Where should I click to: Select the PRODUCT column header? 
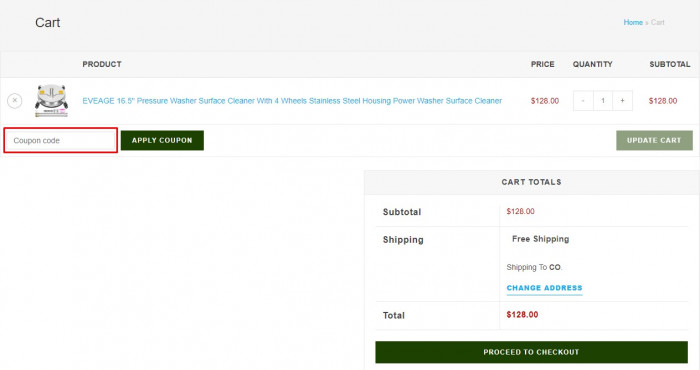[102, 64]
